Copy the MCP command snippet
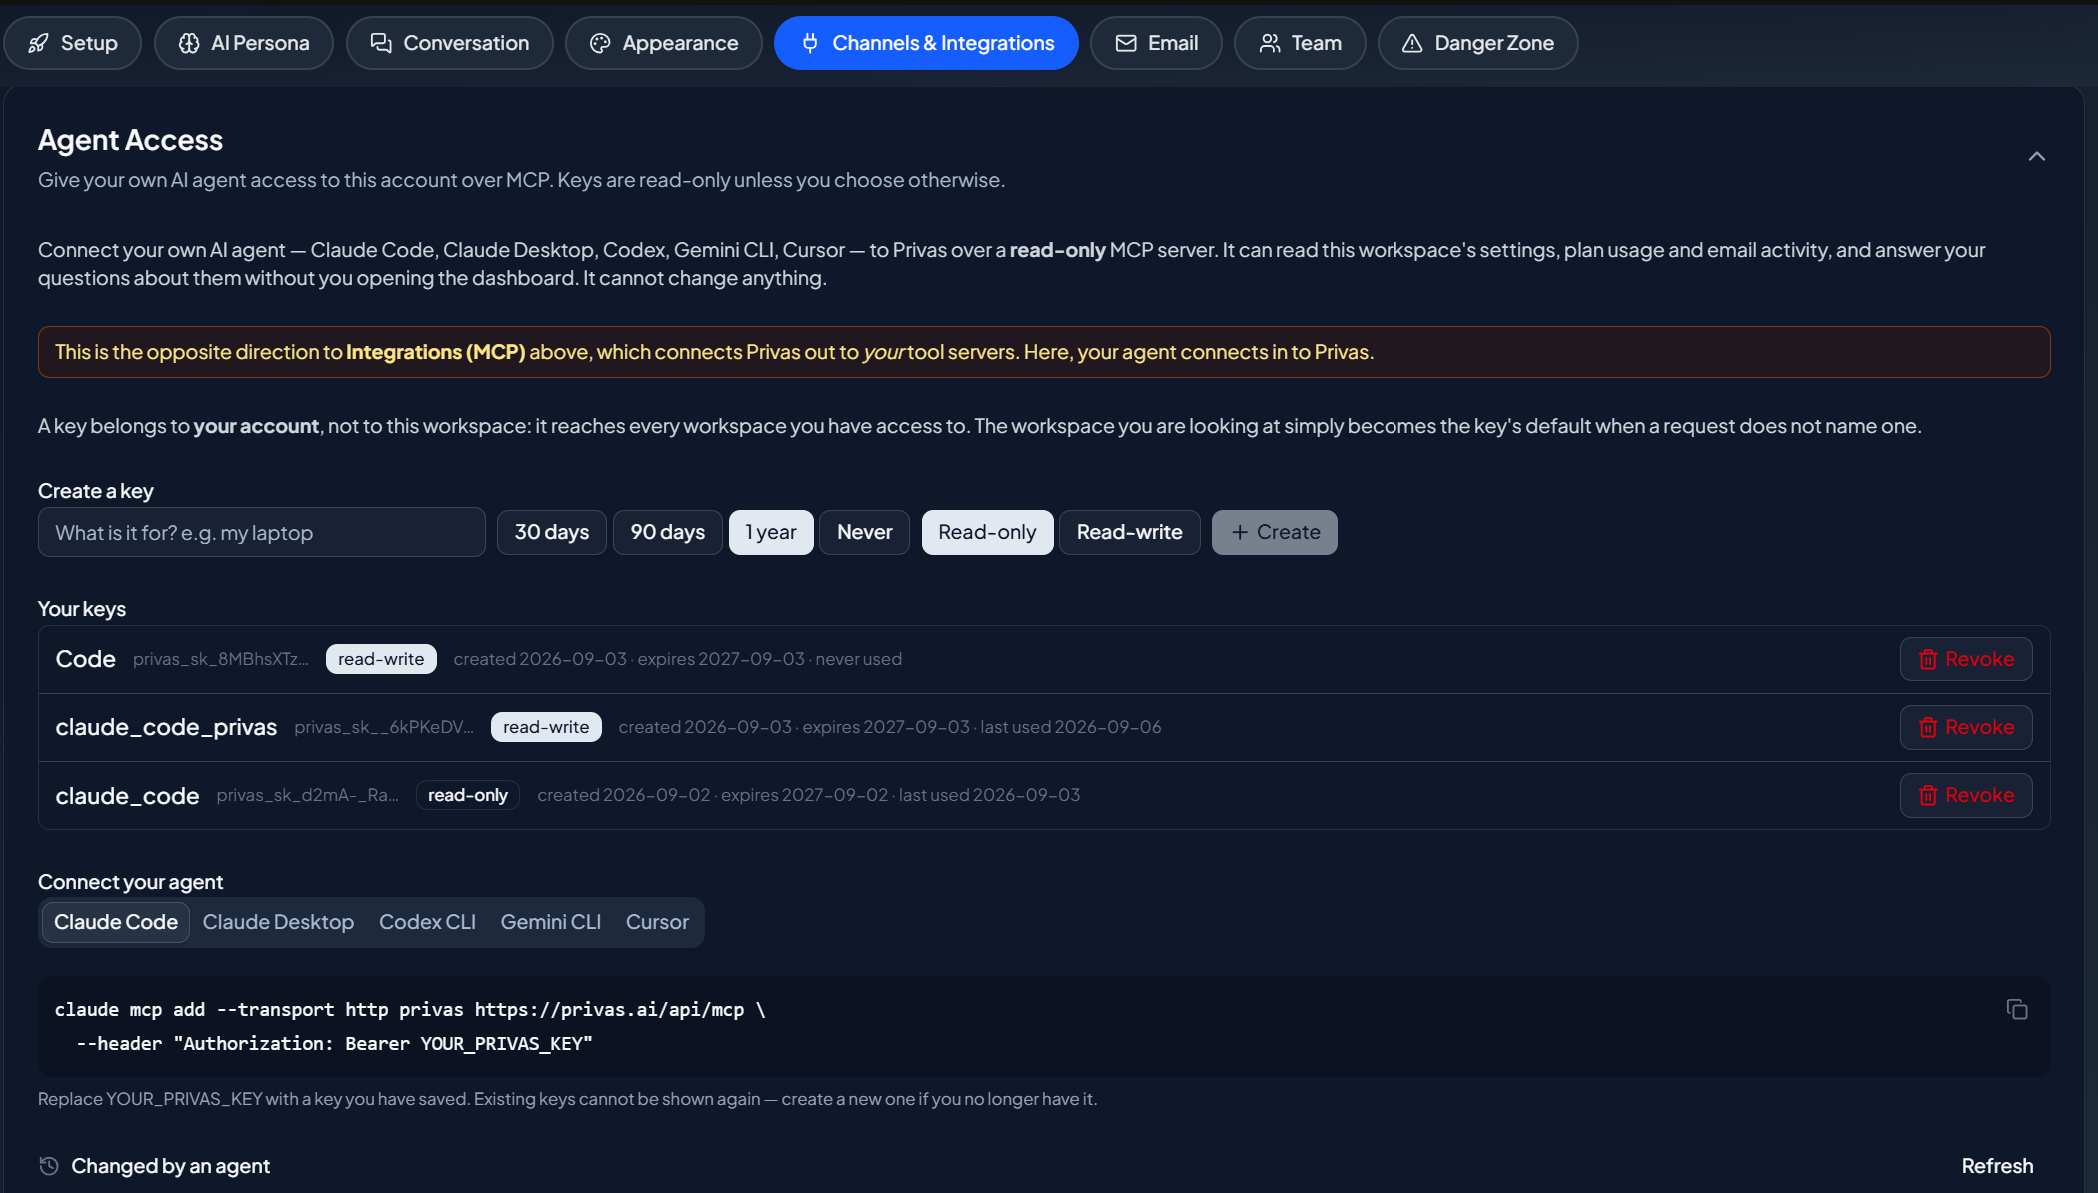 pyautogui.click(x=2017, y=1010)
